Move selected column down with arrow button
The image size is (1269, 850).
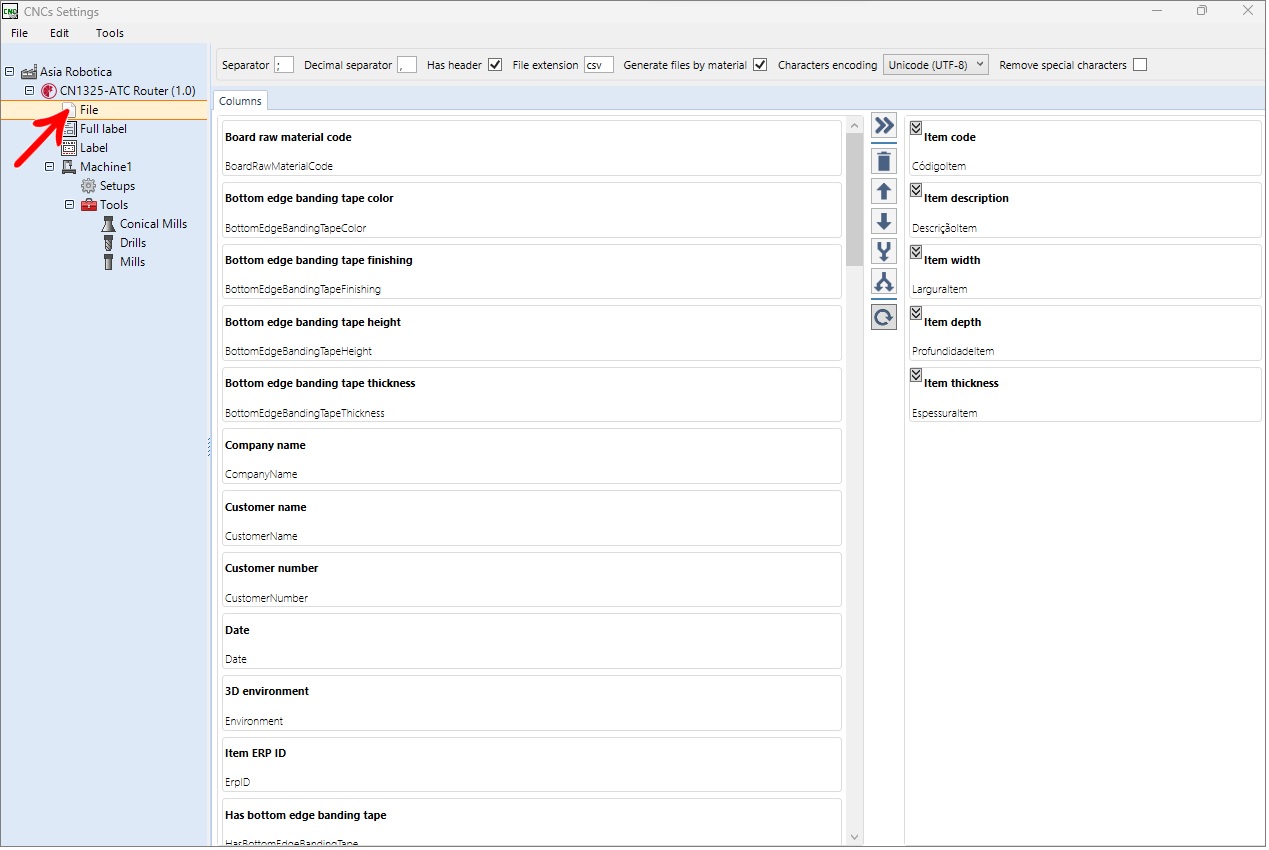884,221
